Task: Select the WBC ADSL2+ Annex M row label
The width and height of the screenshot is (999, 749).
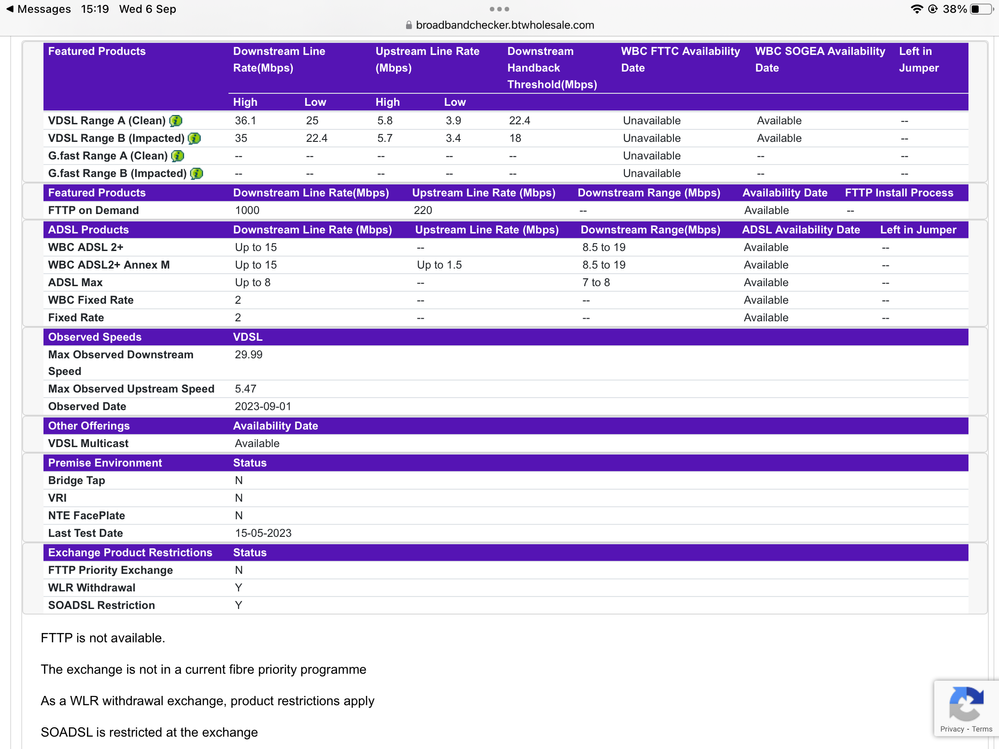Action: tap(108, 265)
